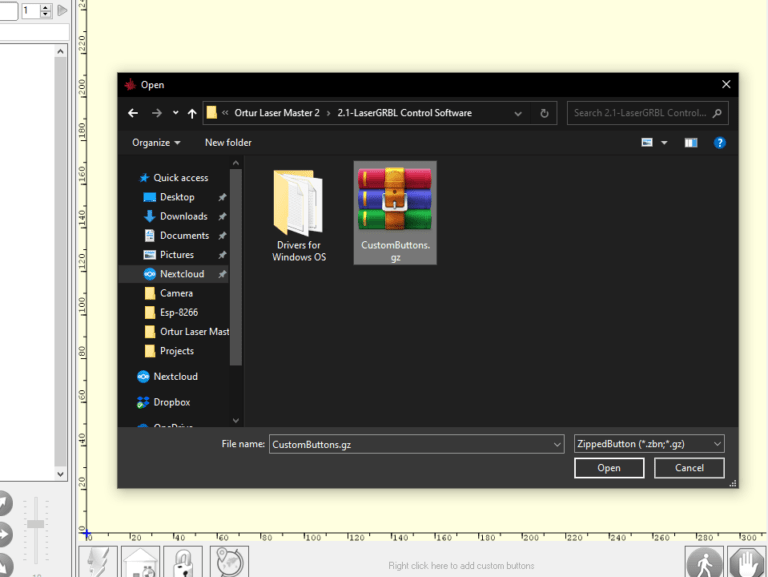
Task: Click the search box in Open dialog
Action: (x=648, y=113)
